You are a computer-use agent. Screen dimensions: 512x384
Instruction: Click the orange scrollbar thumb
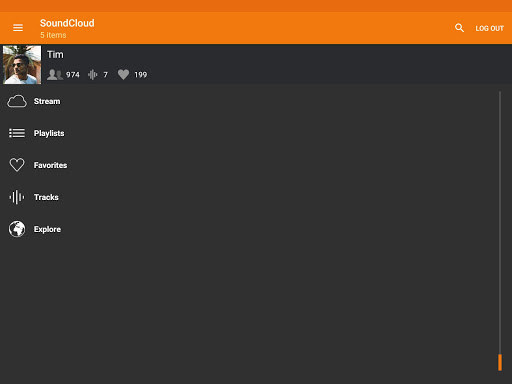pyautogui.click(x=500, y=362)
